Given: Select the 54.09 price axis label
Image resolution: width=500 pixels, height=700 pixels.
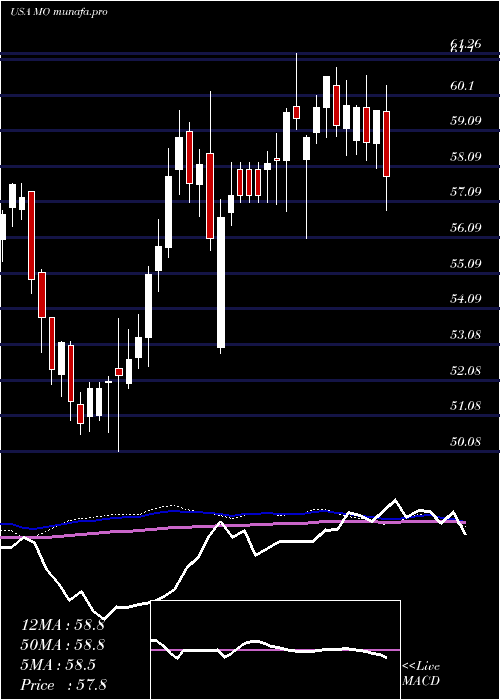Looking at the screenshot, I should [465, 299].
